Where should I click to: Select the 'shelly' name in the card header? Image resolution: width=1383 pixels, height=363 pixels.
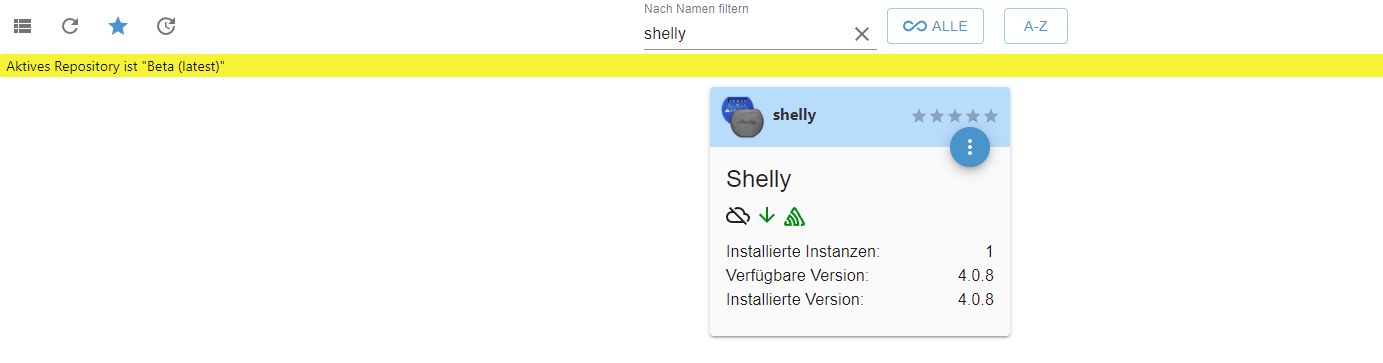(794, 115)
